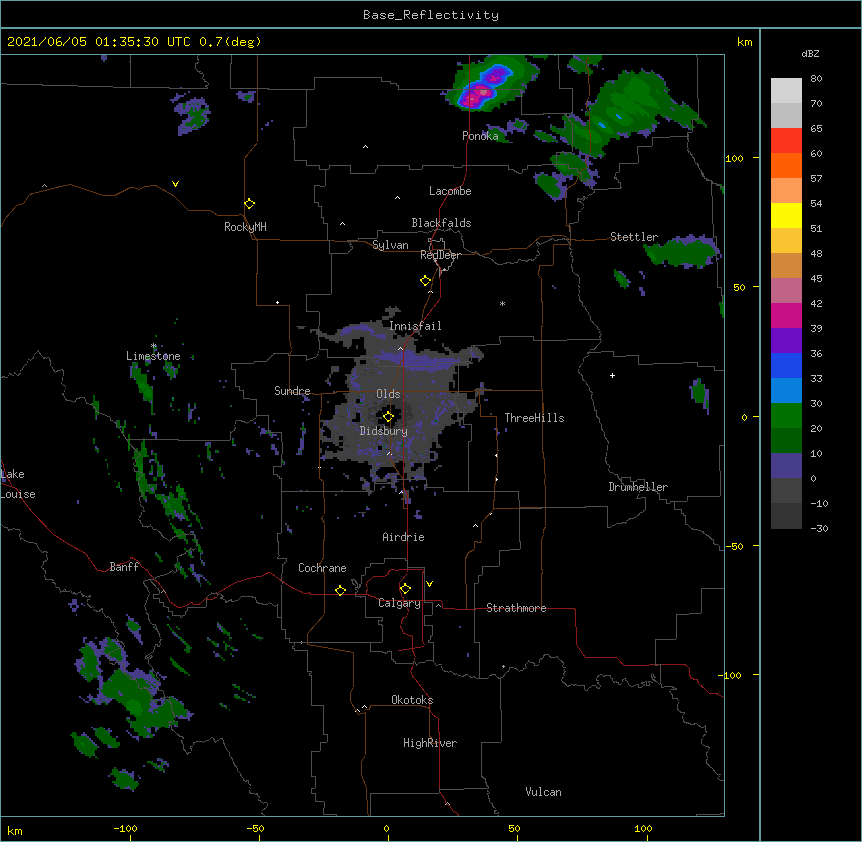862x842 pixels.
Task: Click the Lake Louise label
Action: tap(18, 484)
